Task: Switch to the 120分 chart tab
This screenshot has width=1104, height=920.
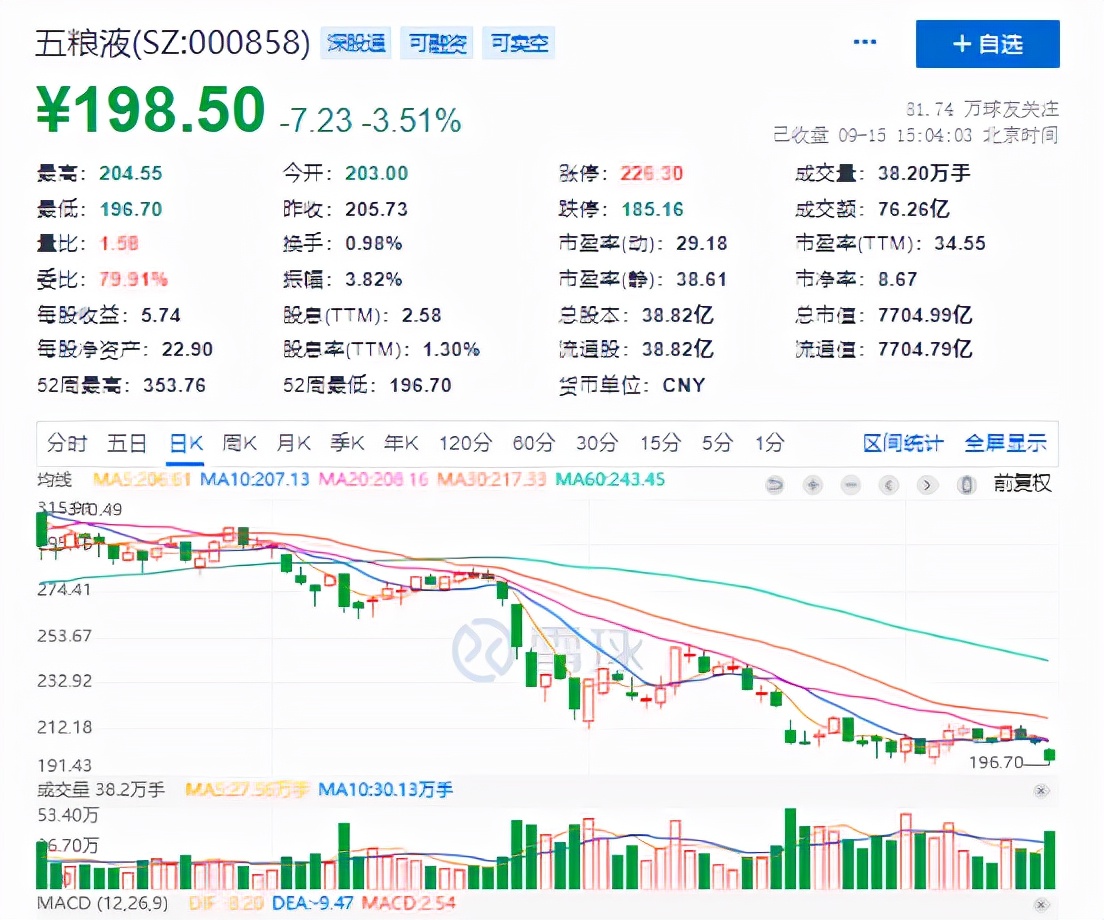Action: pos(465,443)
